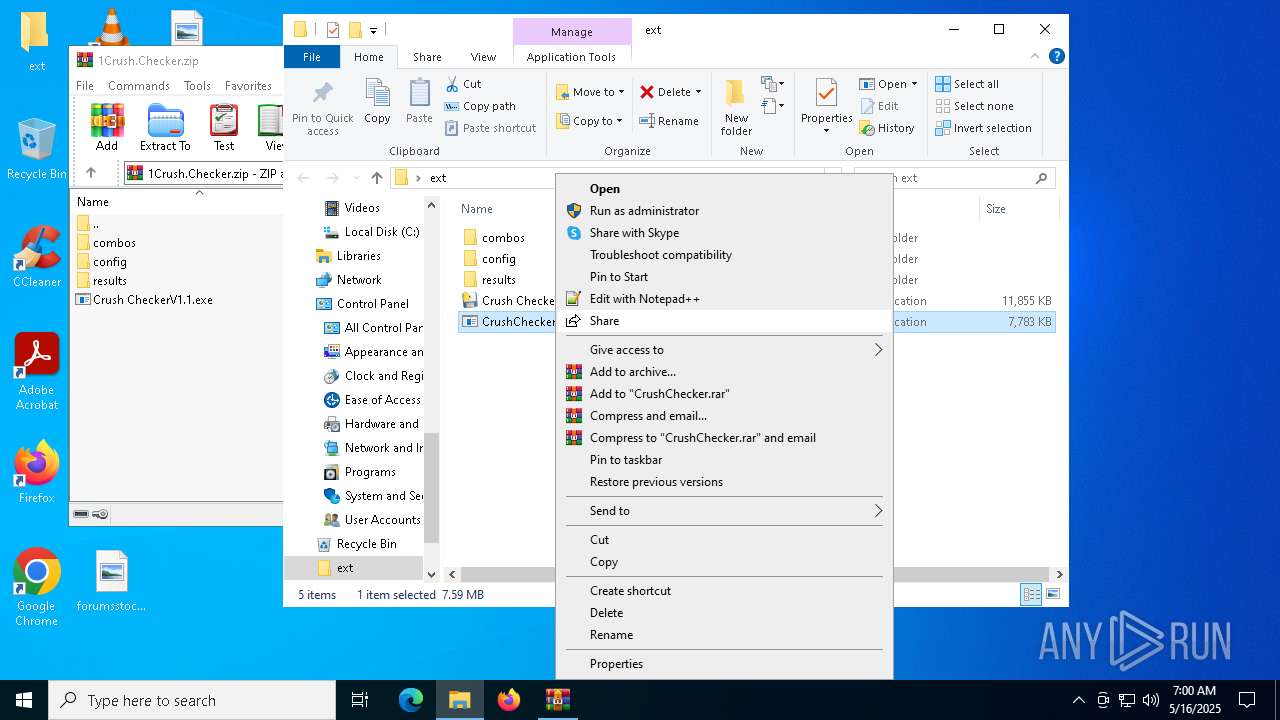The width and height of the screenshot is (1280, 720).
Task: Open the Delete dropdown arrow
Action: [698, 92]
